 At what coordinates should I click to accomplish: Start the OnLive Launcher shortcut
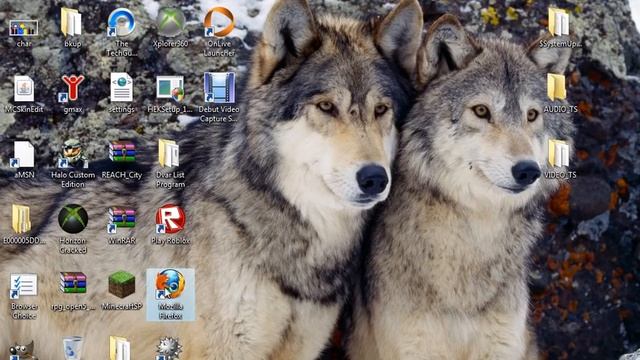point(219,22)
